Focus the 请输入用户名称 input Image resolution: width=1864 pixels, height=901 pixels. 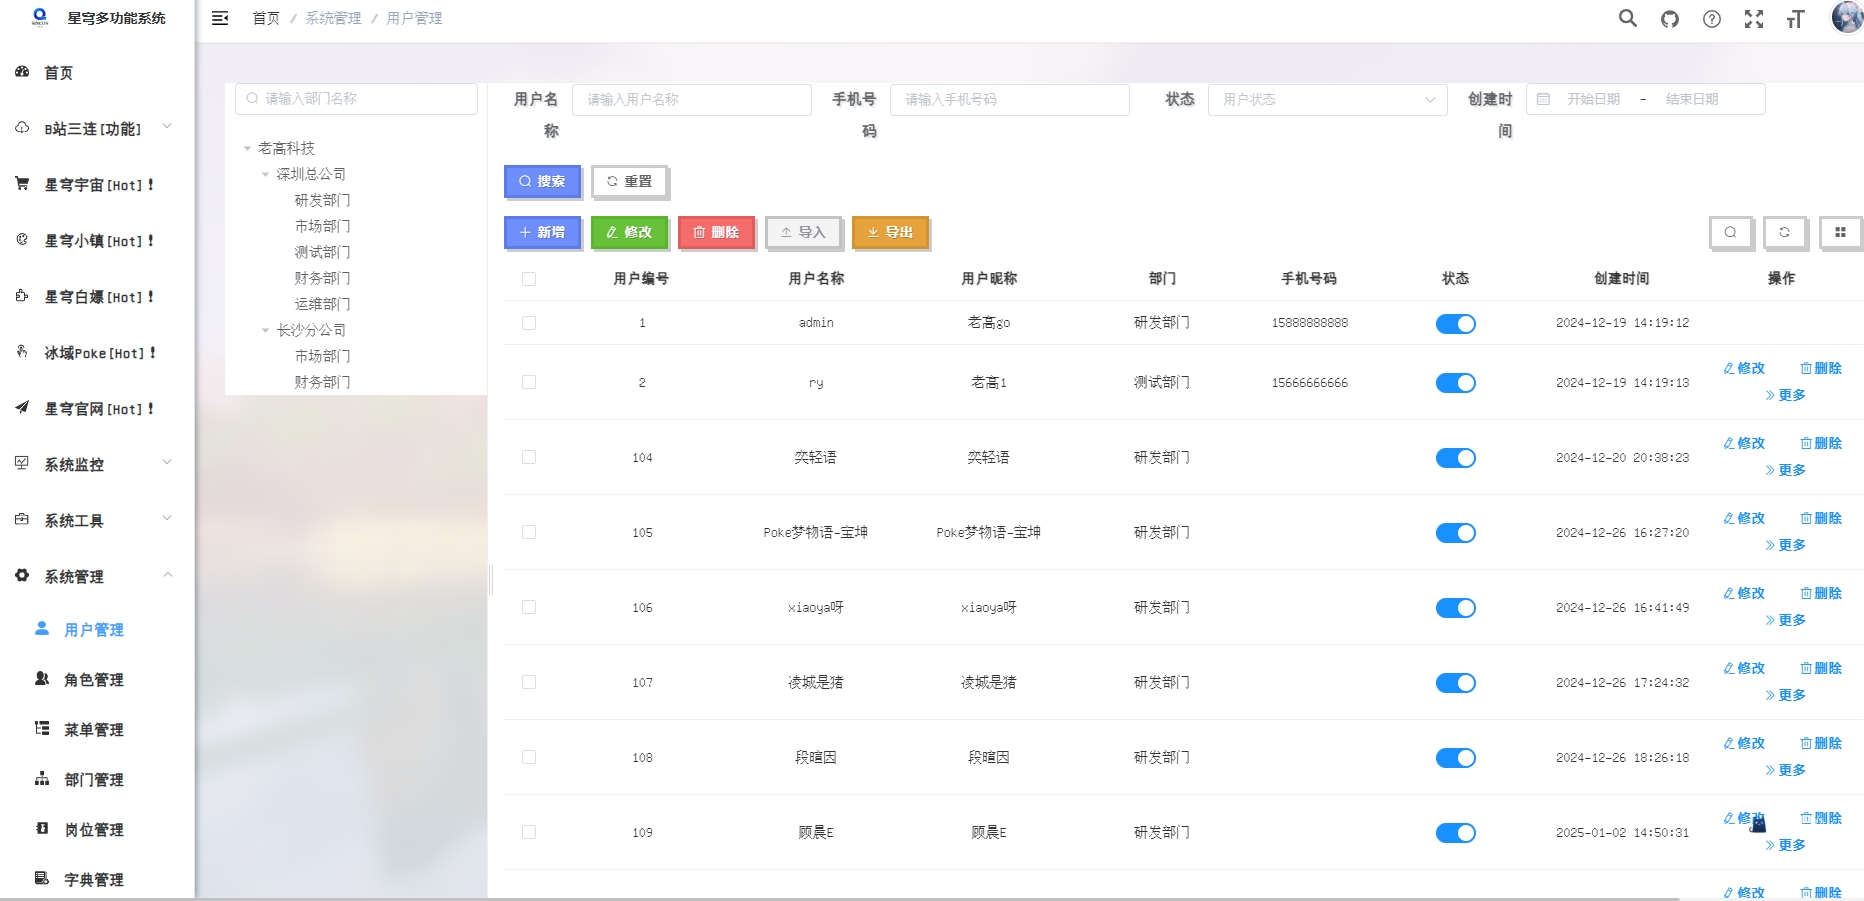pos(692,99)
